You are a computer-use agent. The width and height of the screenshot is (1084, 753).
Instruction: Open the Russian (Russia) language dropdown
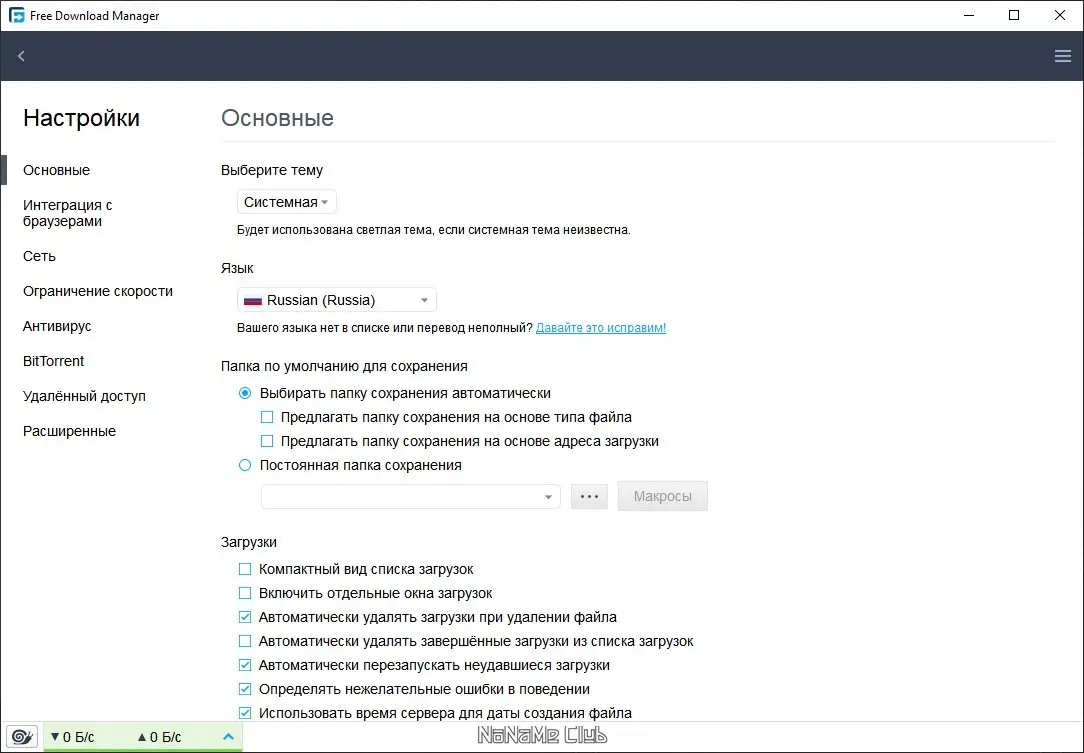click(337, 300)
